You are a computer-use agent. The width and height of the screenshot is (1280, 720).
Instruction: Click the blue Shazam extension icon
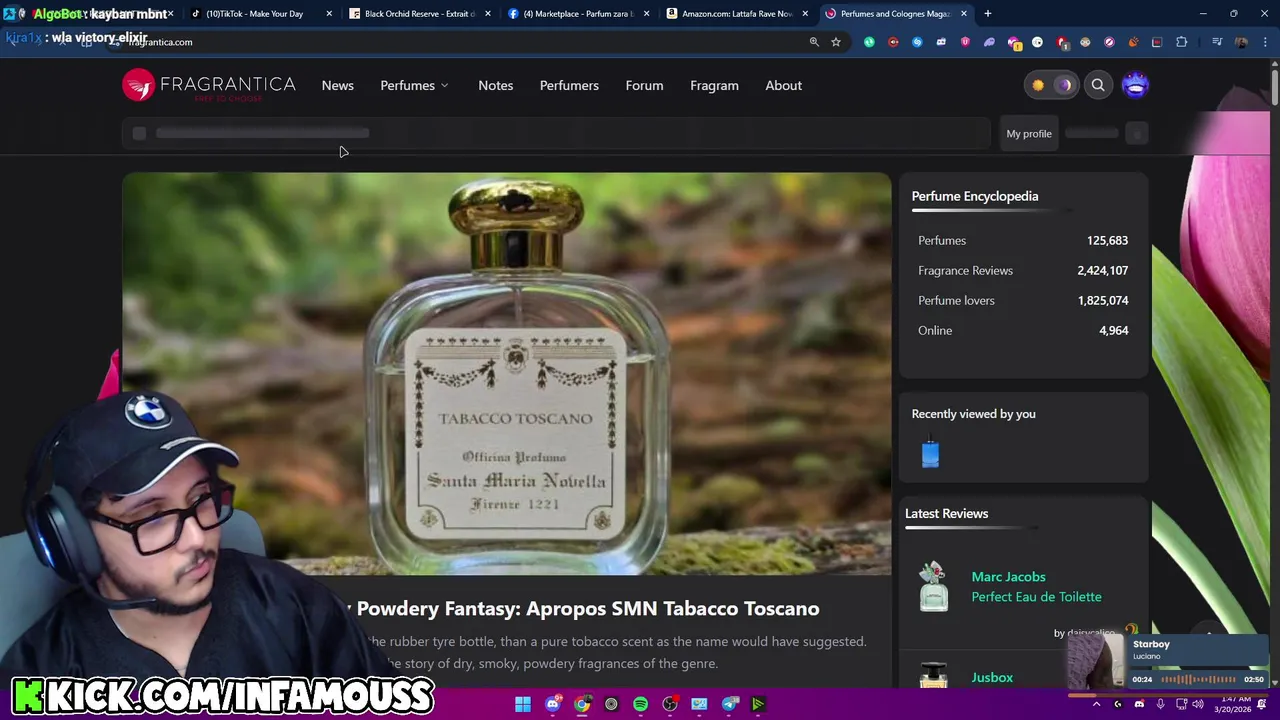[917, 42]
